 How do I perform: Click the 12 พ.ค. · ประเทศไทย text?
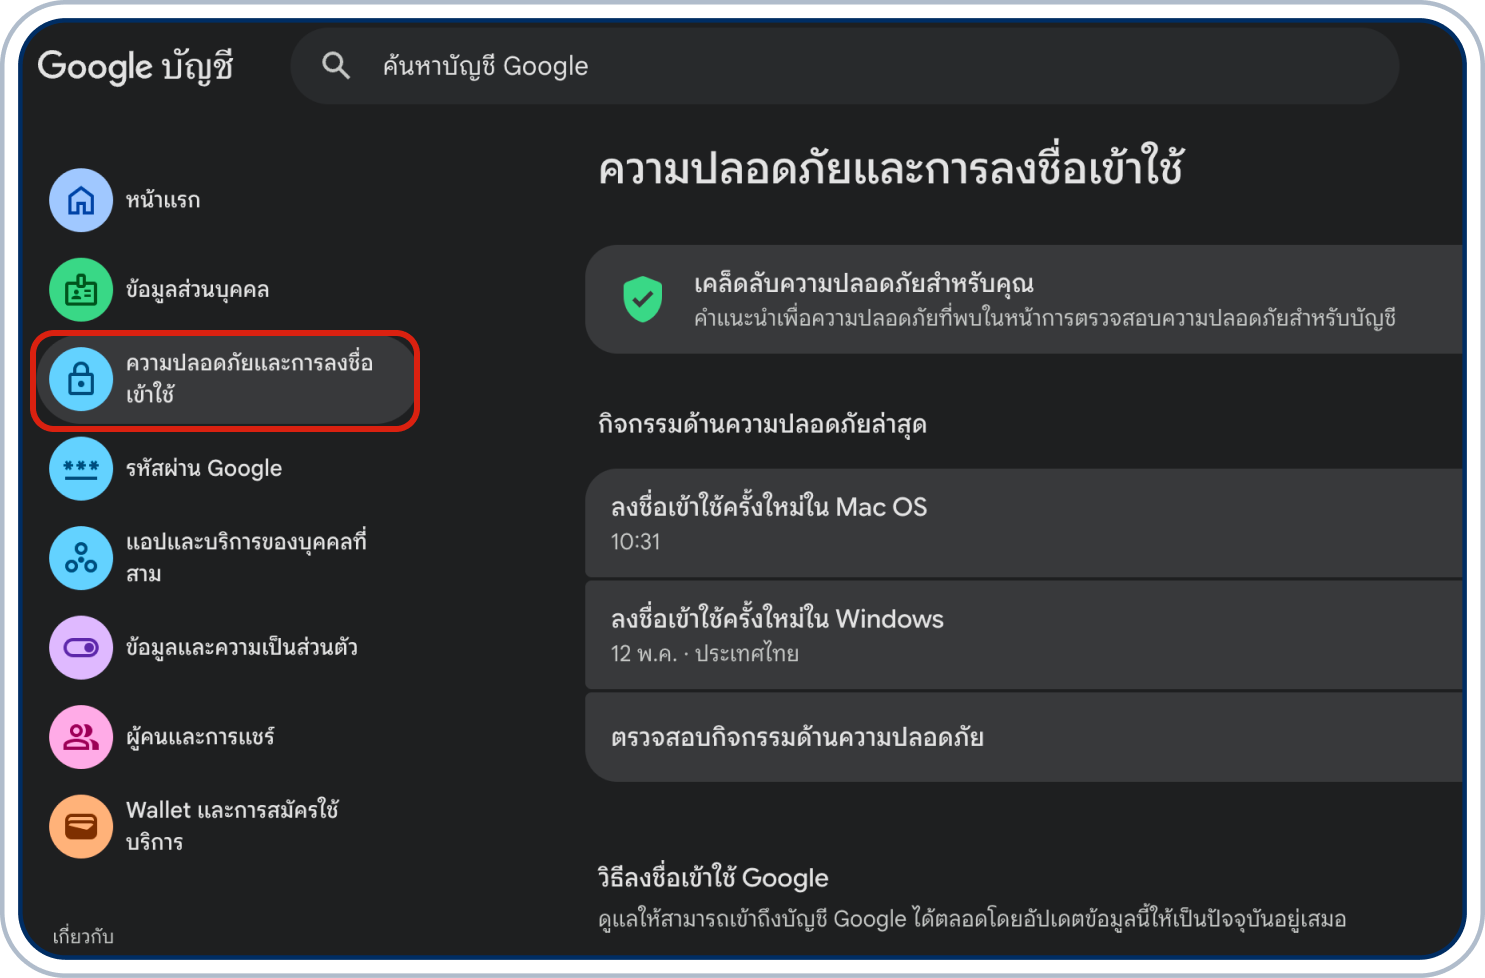(x=705, y=654)
